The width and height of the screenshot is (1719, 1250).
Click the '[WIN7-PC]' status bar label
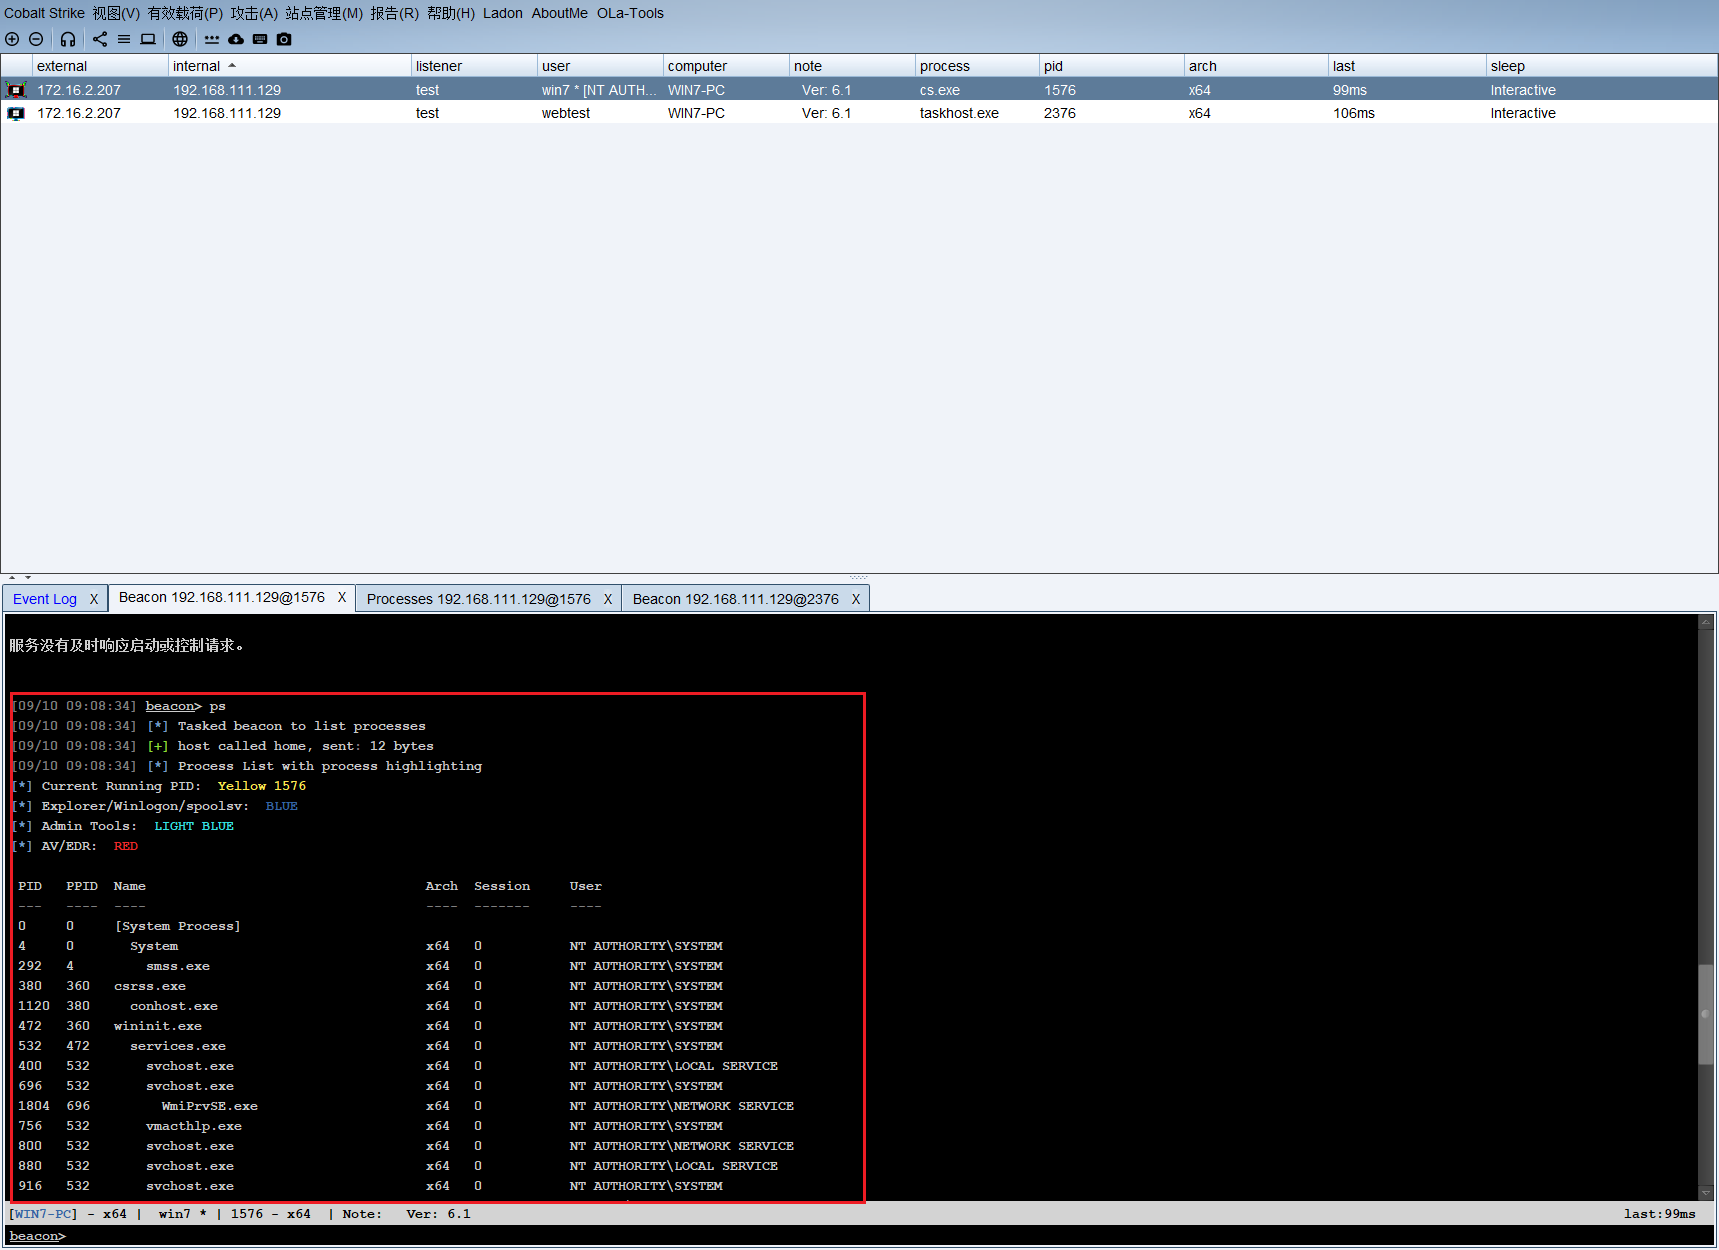[x=43, y=1214]
